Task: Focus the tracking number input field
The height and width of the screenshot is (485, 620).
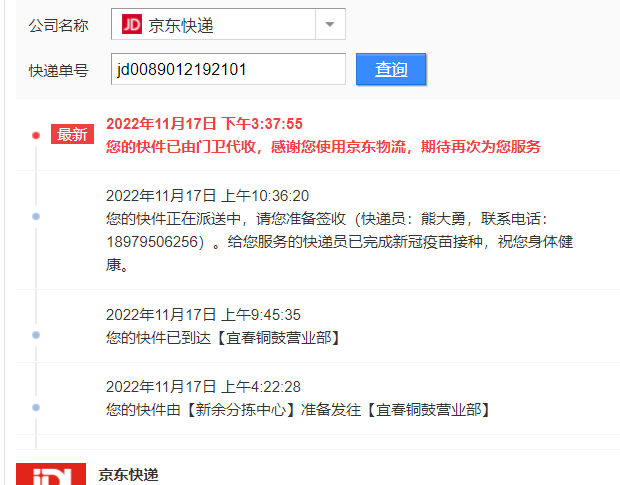Action: [x=228, y=69]
